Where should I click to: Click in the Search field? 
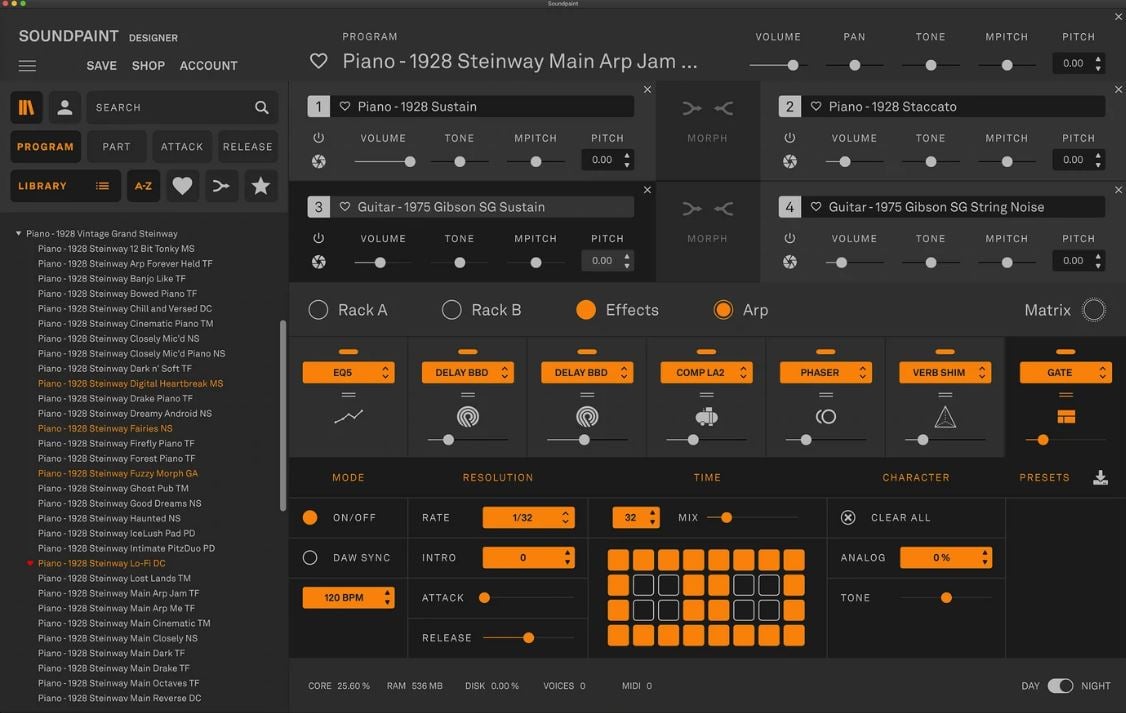tap(170, 107)
